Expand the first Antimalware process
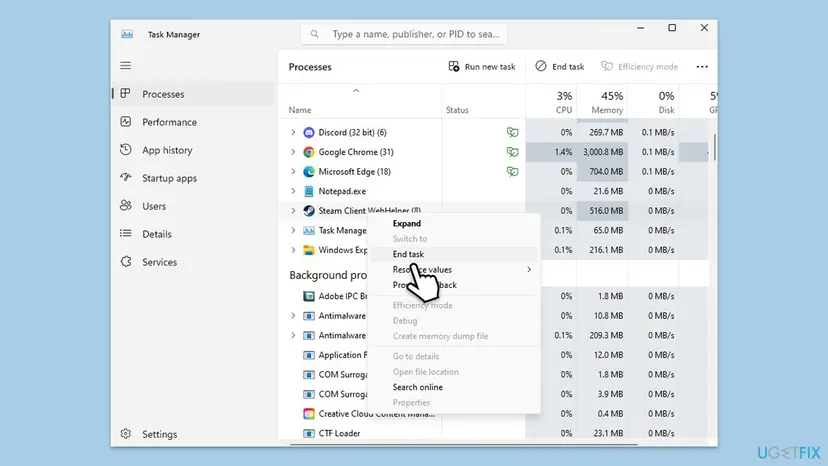Image resolution: width=828 pixels, height=466 pixels. (x=293, y=315)
